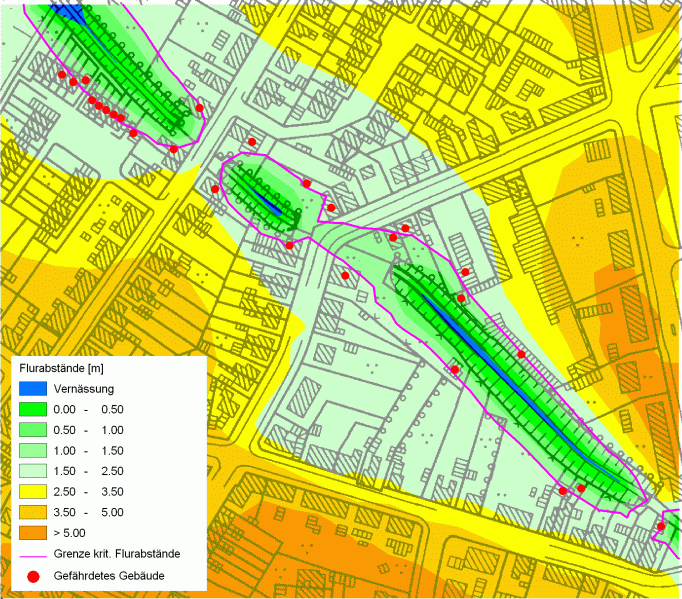Pick the 1.00 - 1.50 legend swatch
This screenshot has height=599, width=682.
(34, 450)
